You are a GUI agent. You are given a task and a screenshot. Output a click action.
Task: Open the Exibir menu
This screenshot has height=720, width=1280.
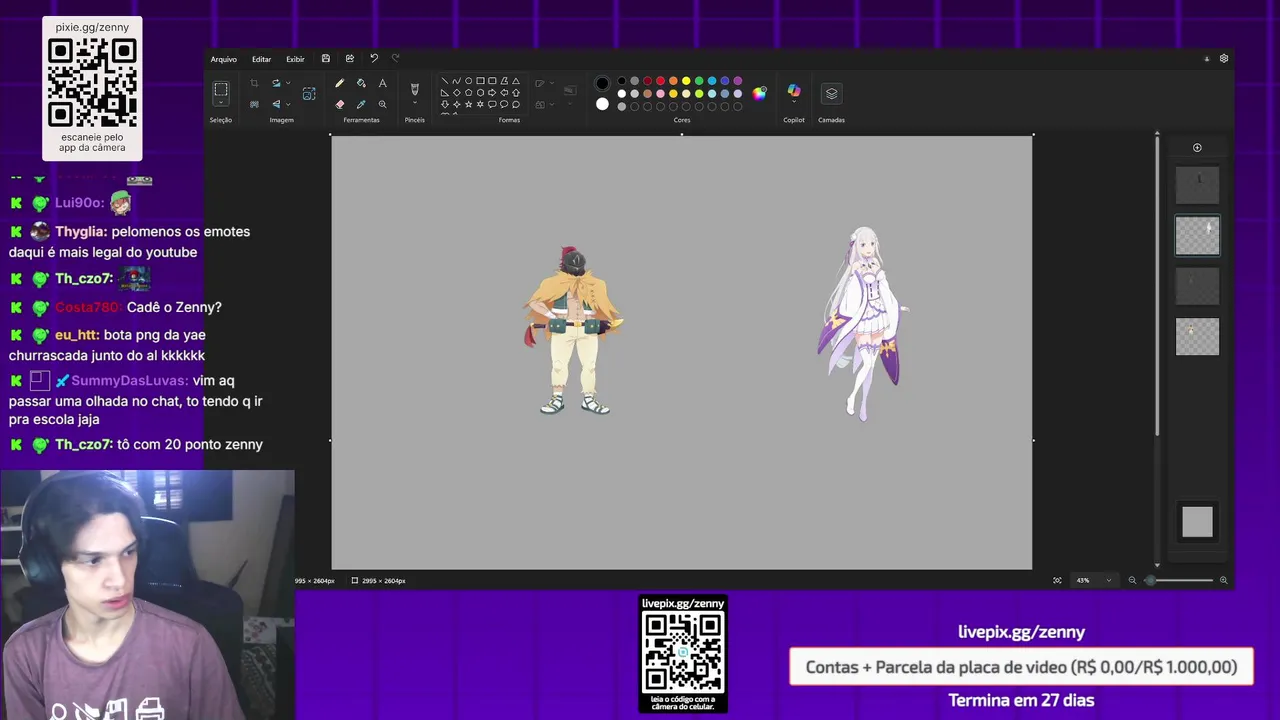pos(295,59)
